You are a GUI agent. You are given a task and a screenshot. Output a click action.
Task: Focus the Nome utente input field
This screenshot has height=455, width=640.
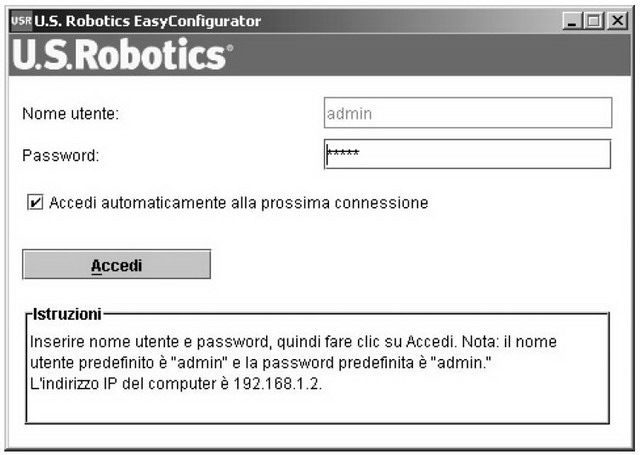click(467, 113)
